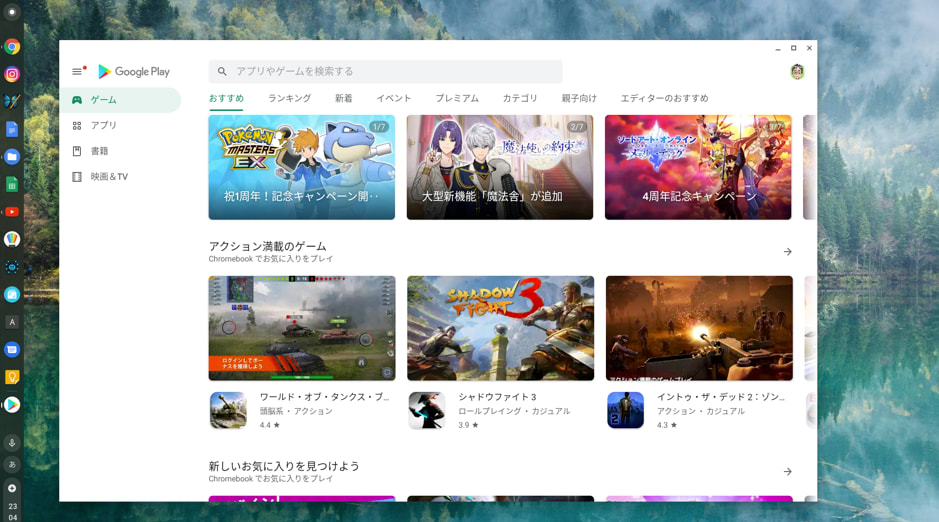Click the game controller icon beside ゲーム
The image size is (939, 522).
77,100
